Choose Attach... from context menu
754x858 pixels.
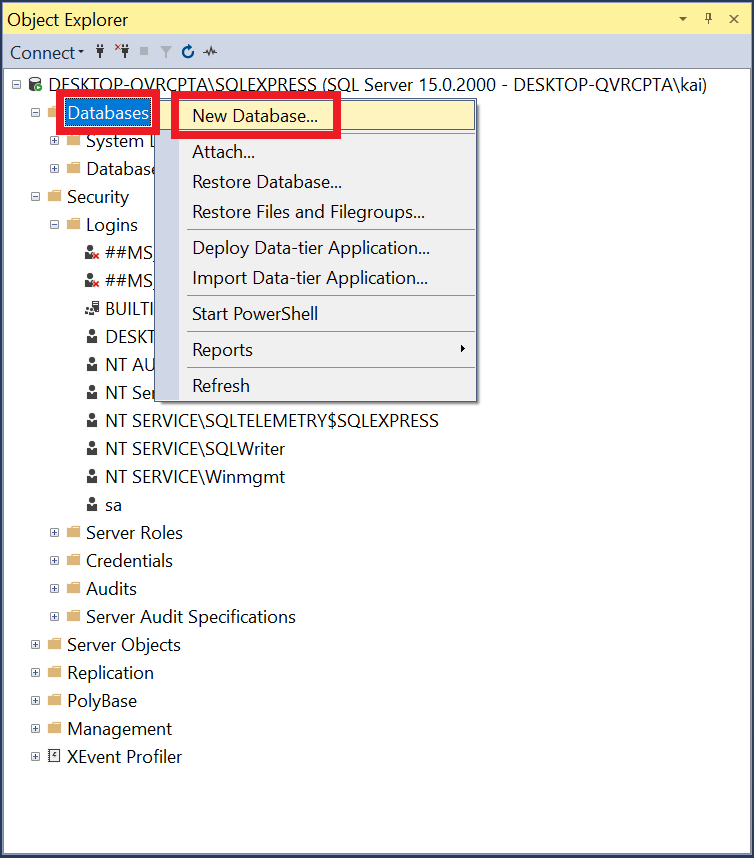click(x=326, y=152)
